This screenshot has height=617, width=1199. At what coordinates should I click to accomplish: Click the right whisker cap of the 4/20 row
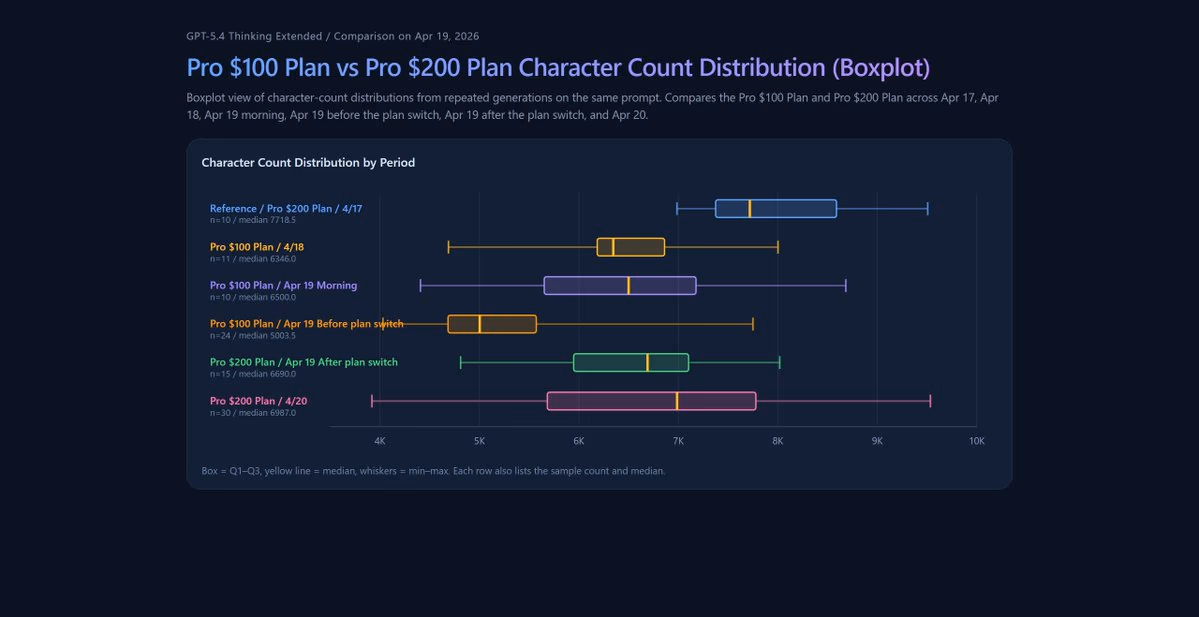click(x=930, y=401)
